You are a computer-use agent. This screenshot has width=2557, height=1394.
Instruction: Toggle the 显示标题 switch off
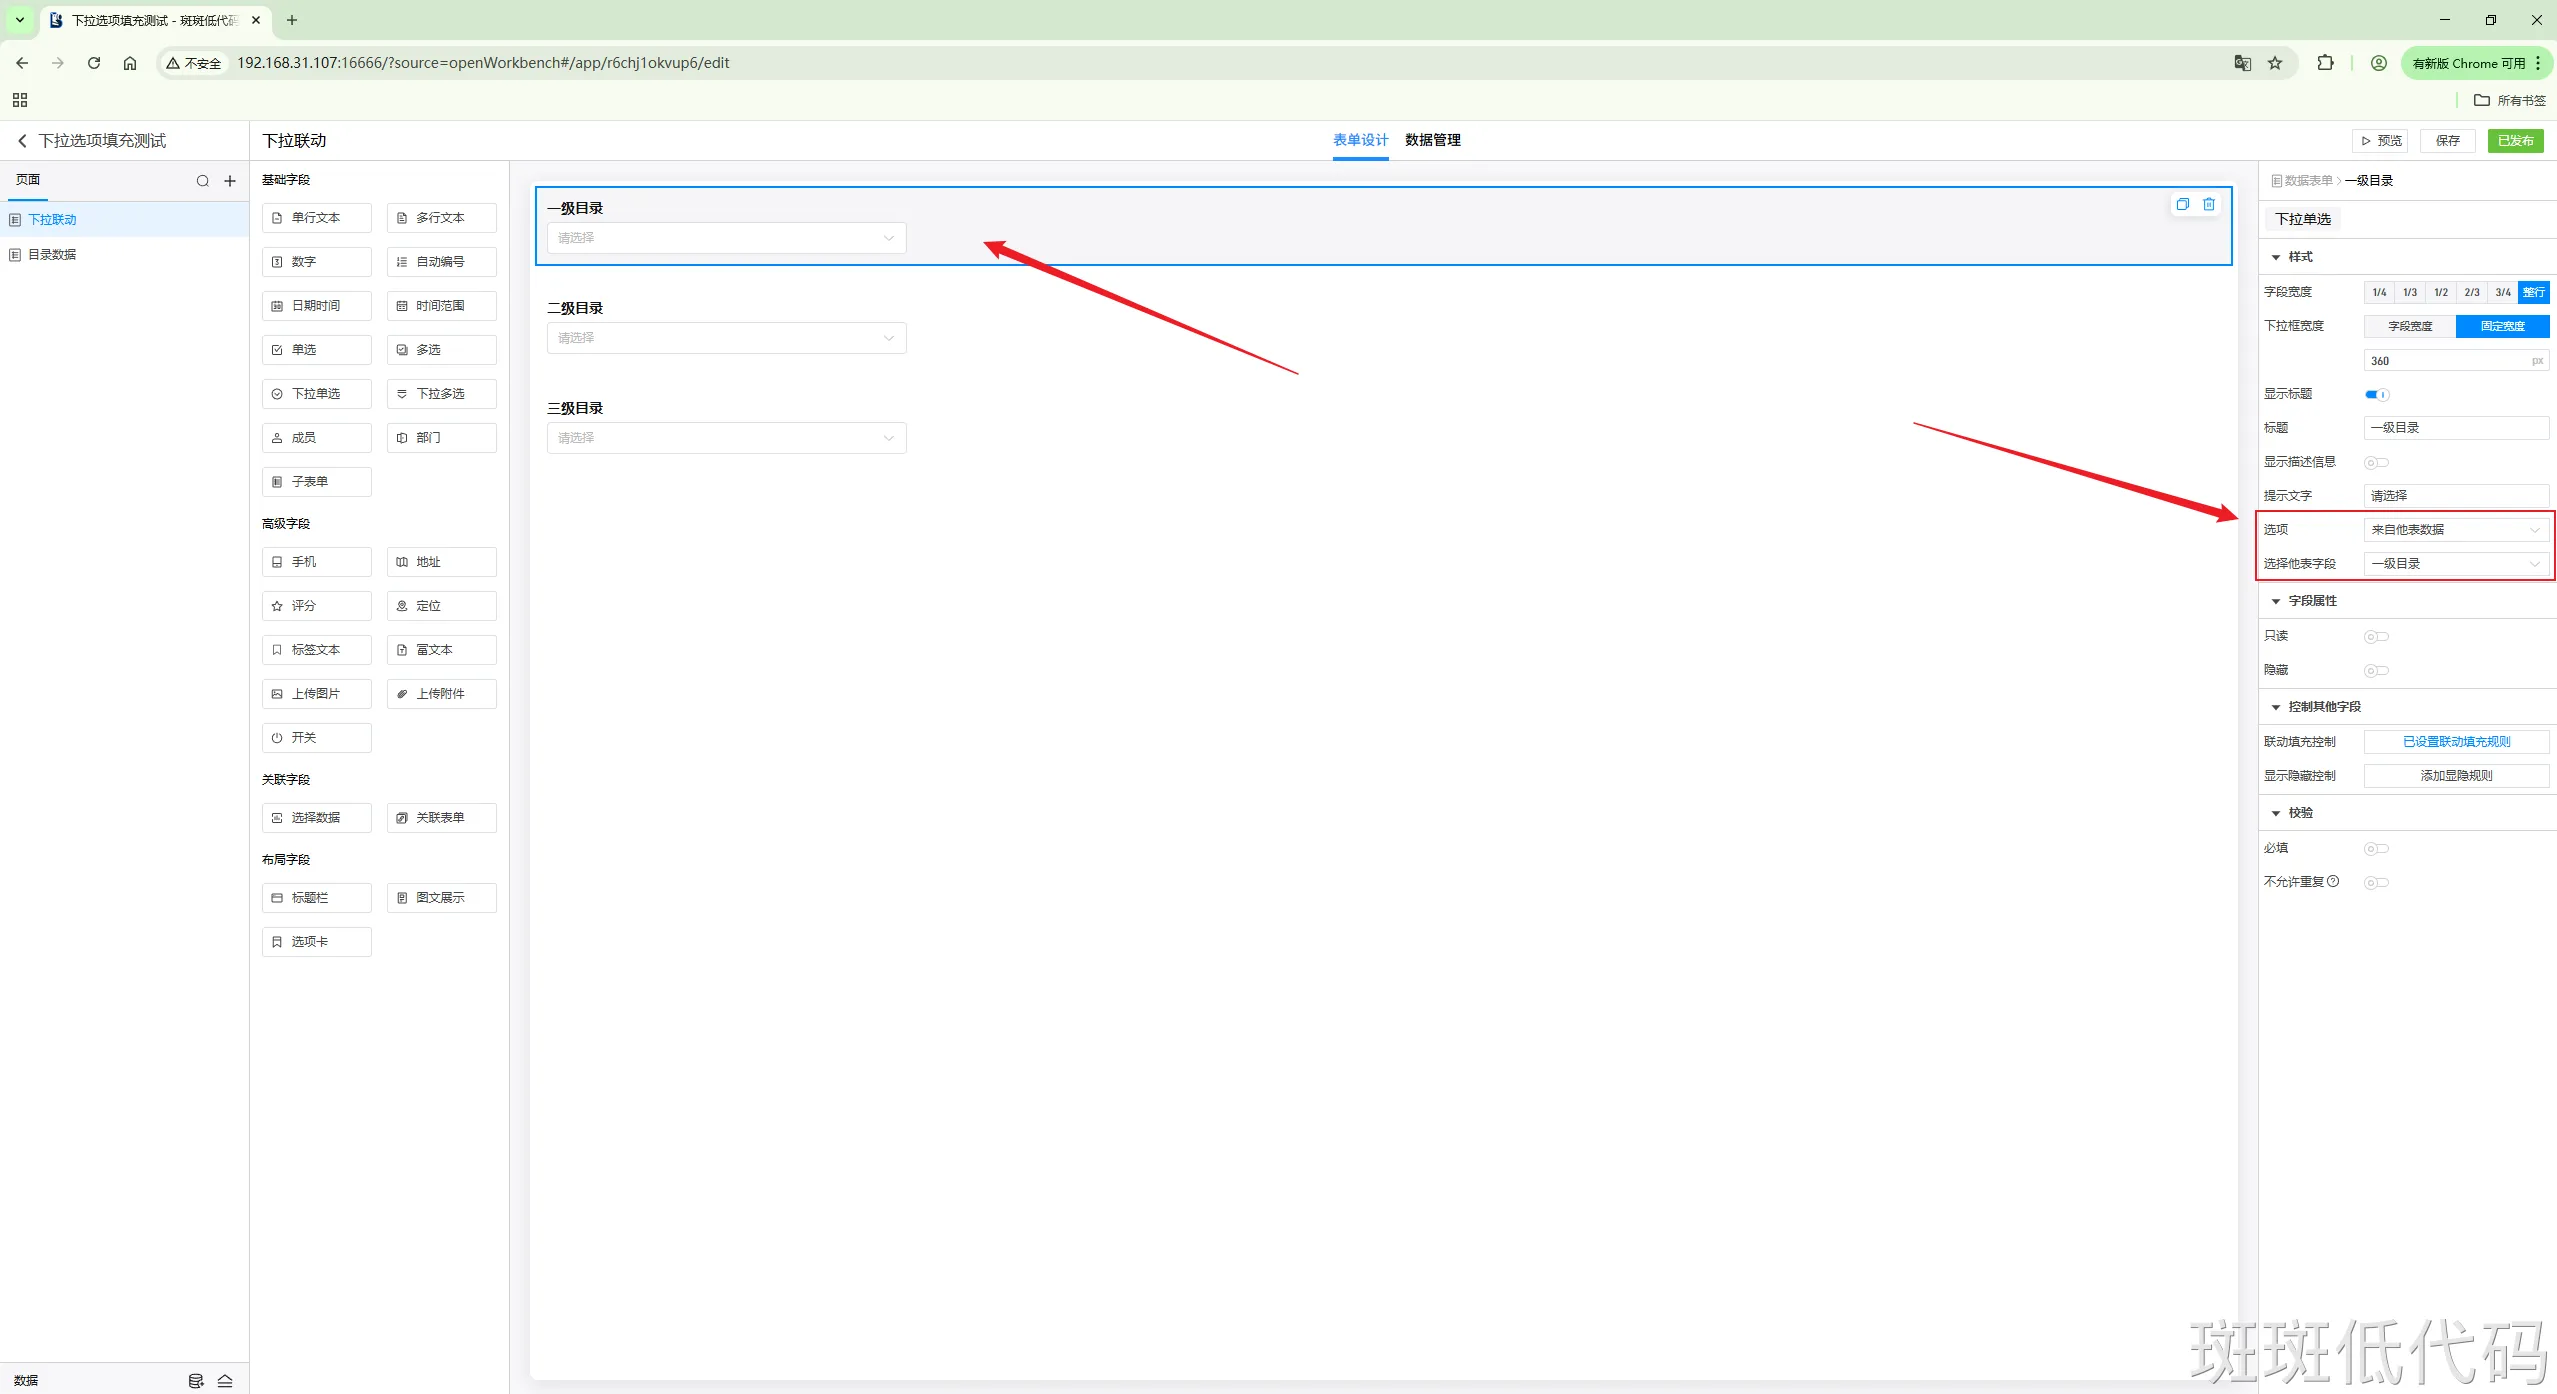coord(2376,394)
